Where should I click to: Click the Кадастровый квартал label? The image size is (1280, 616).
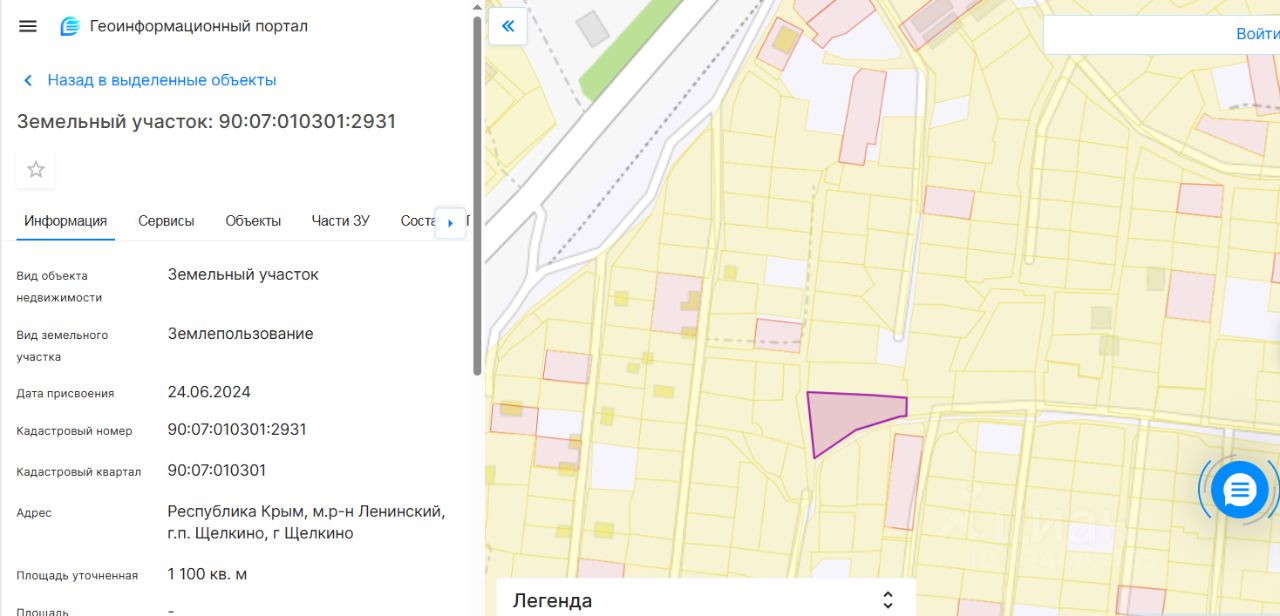(x=79, y=472)
